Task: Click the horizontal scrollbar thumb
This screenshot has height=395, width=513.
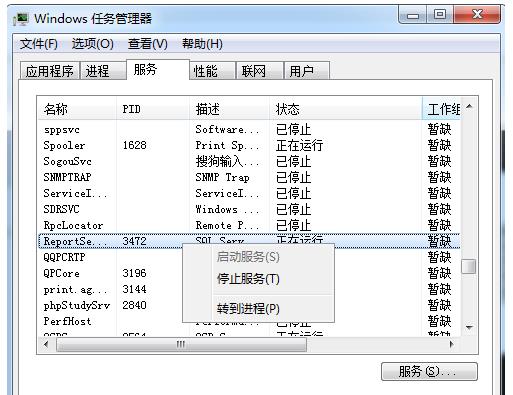Action: (x=181, y=344)
